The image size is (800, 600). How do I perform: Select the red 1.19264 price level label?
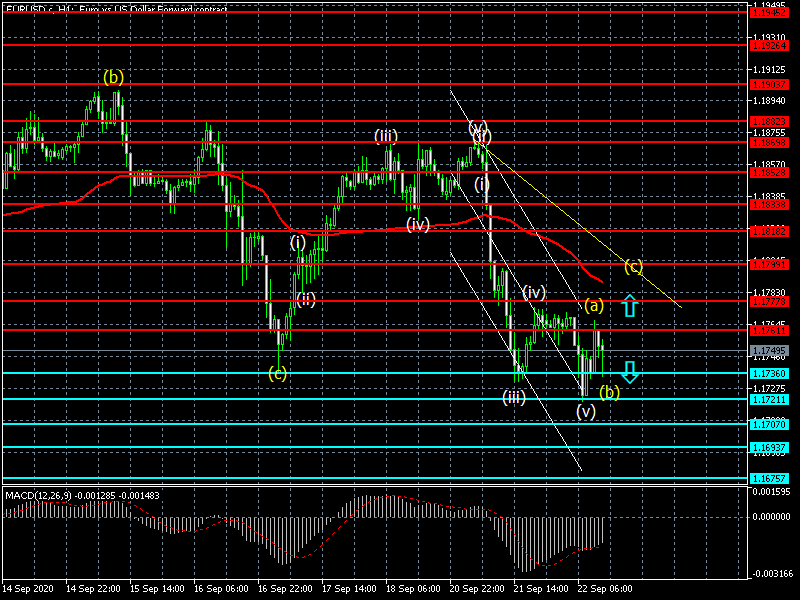[x=769, y=46]
